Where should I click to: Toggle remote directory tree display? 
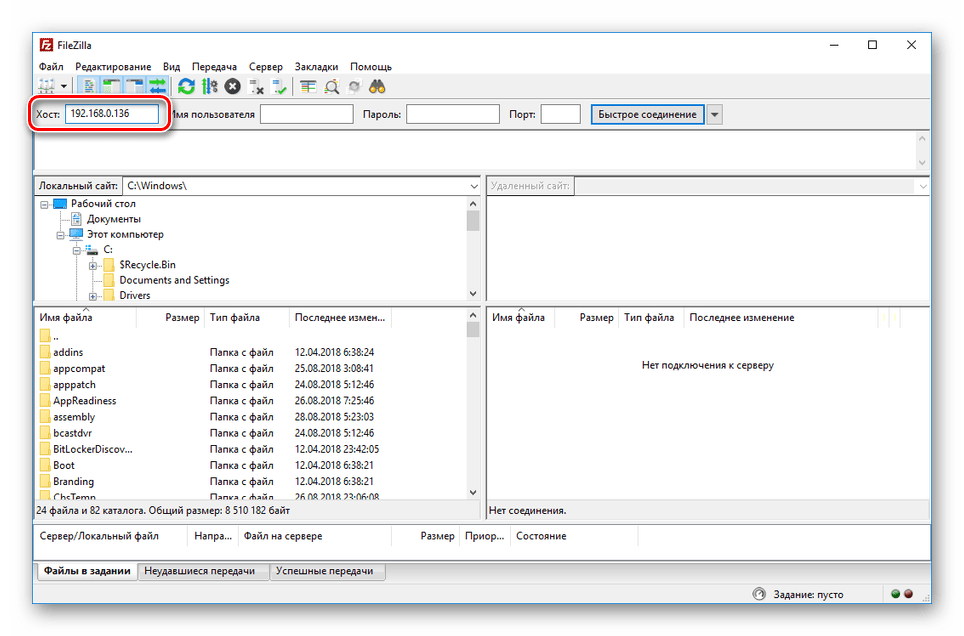click(135, 87)
